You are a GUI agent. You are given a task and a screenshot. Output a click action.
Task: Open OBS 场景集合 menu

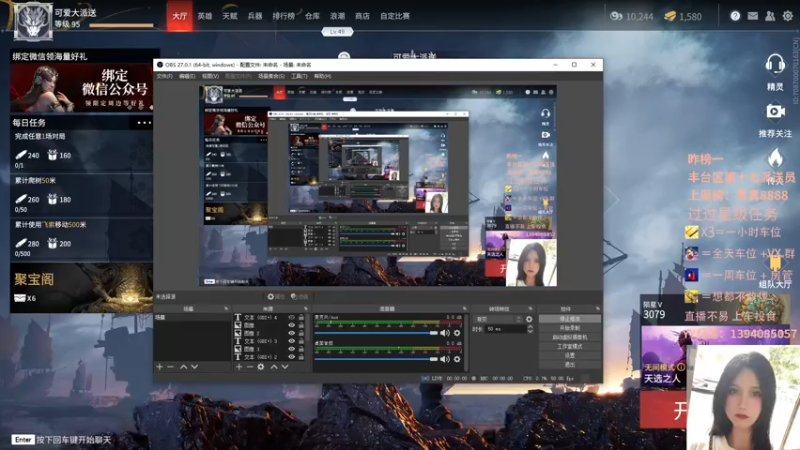pos(271,76)
